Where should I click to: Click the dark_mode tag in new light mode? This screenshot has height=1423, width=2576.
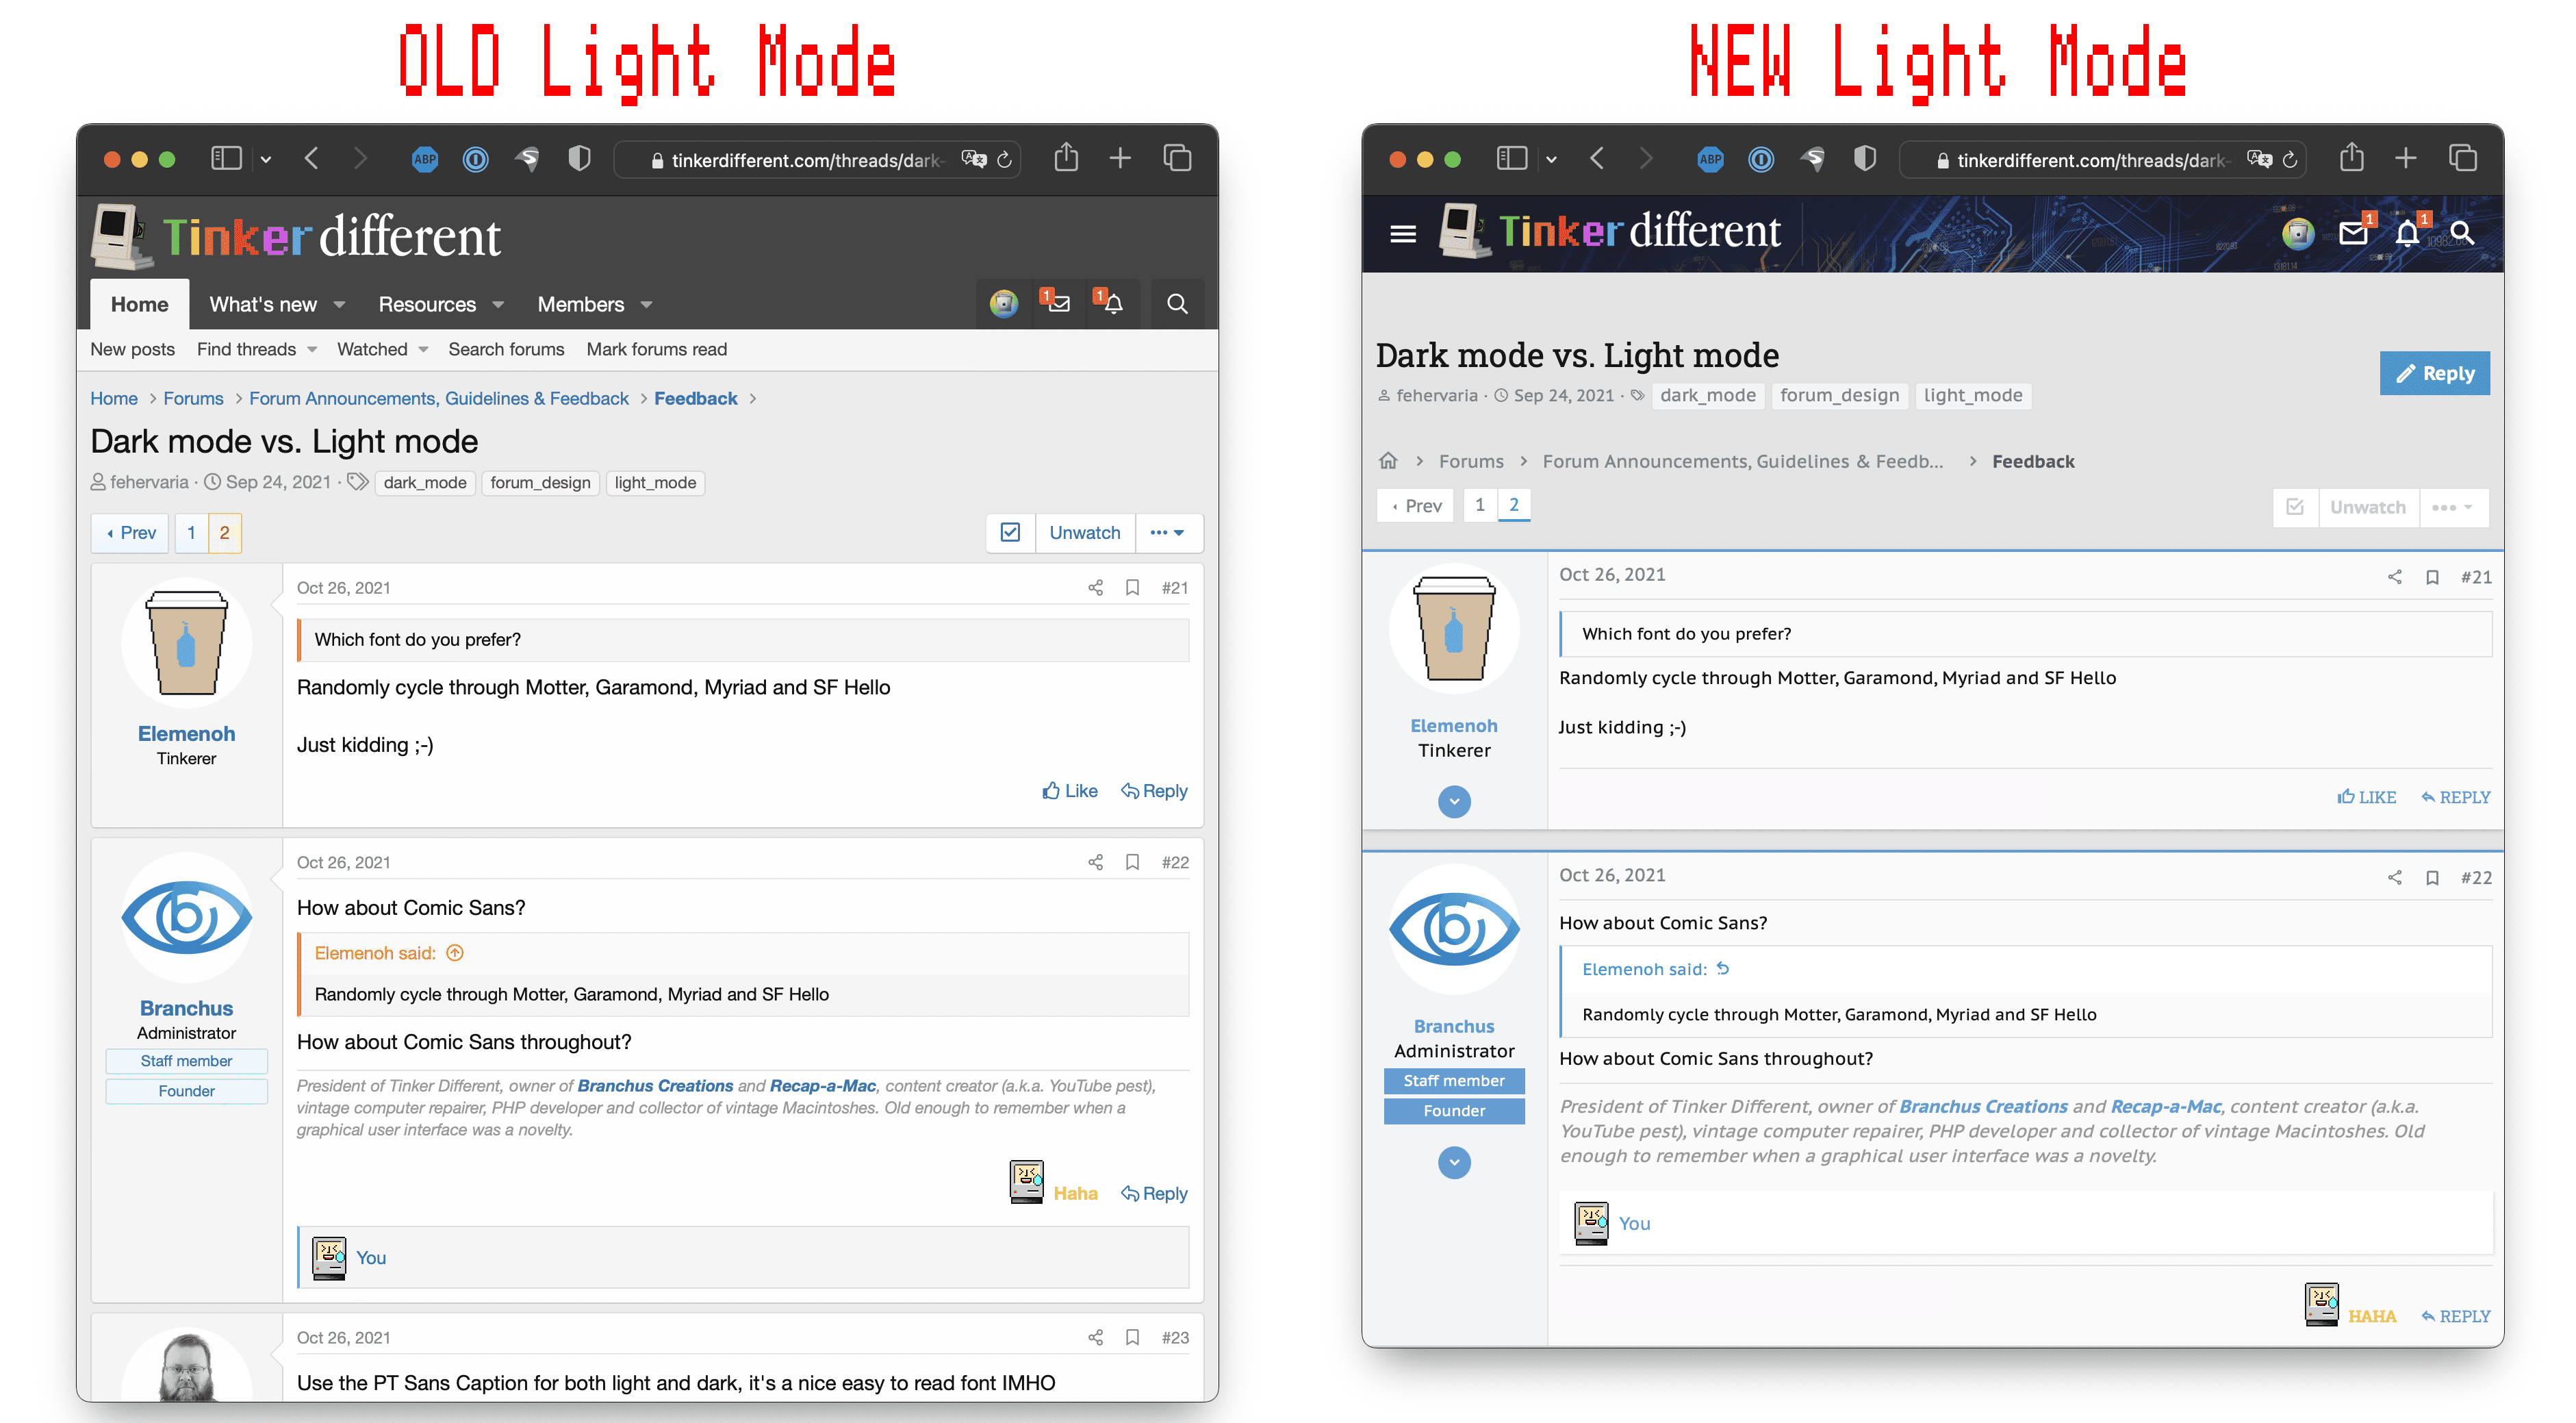pyautogui.click(x=1708, y=395)
